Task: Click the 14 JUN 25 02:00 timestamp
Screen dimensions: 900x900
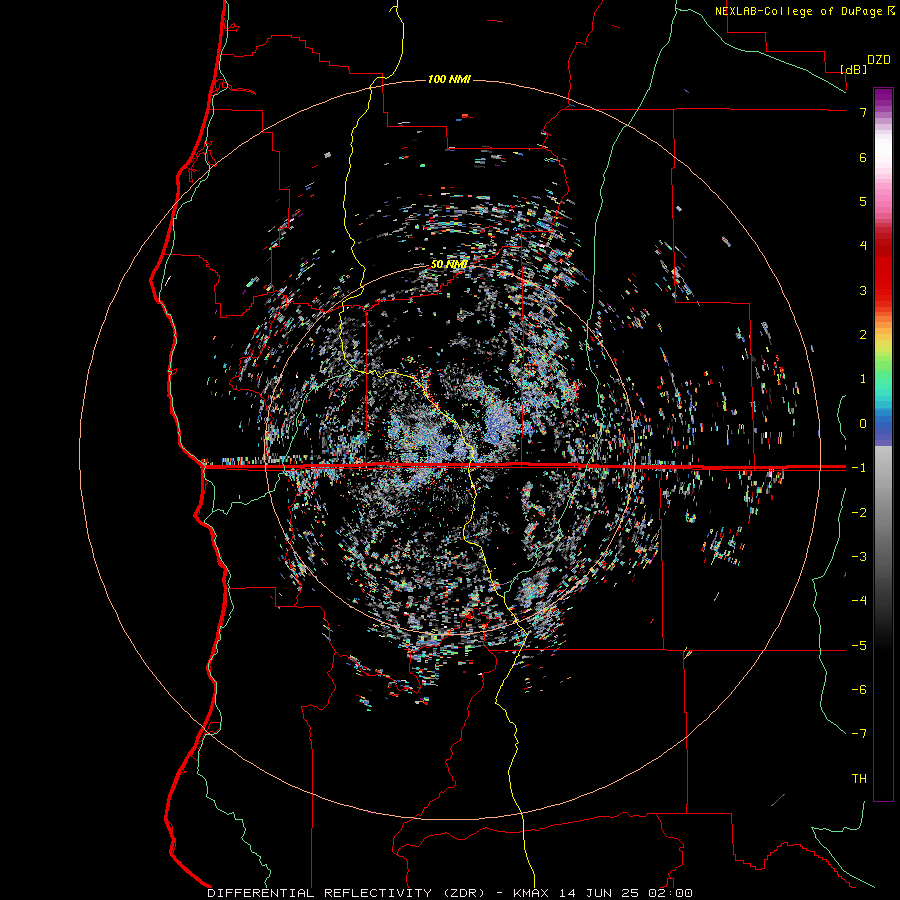Action: click(626, 893)
